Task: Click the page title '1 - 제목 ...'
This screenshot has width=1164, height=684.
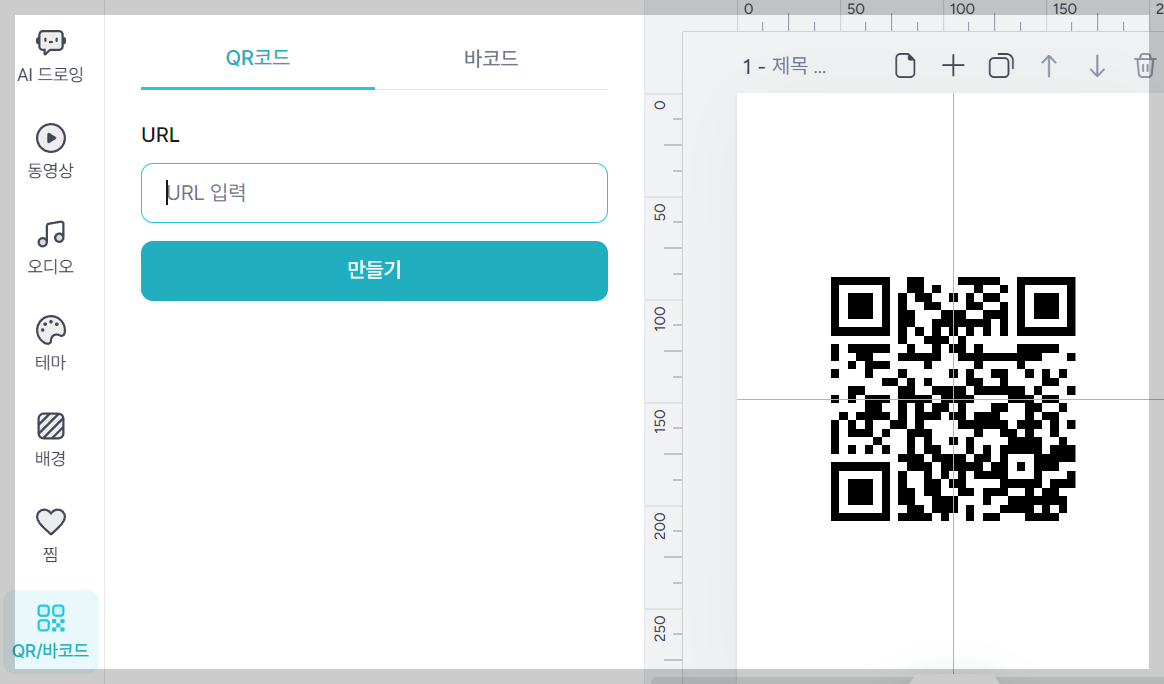Action: [x=784, y=67]
